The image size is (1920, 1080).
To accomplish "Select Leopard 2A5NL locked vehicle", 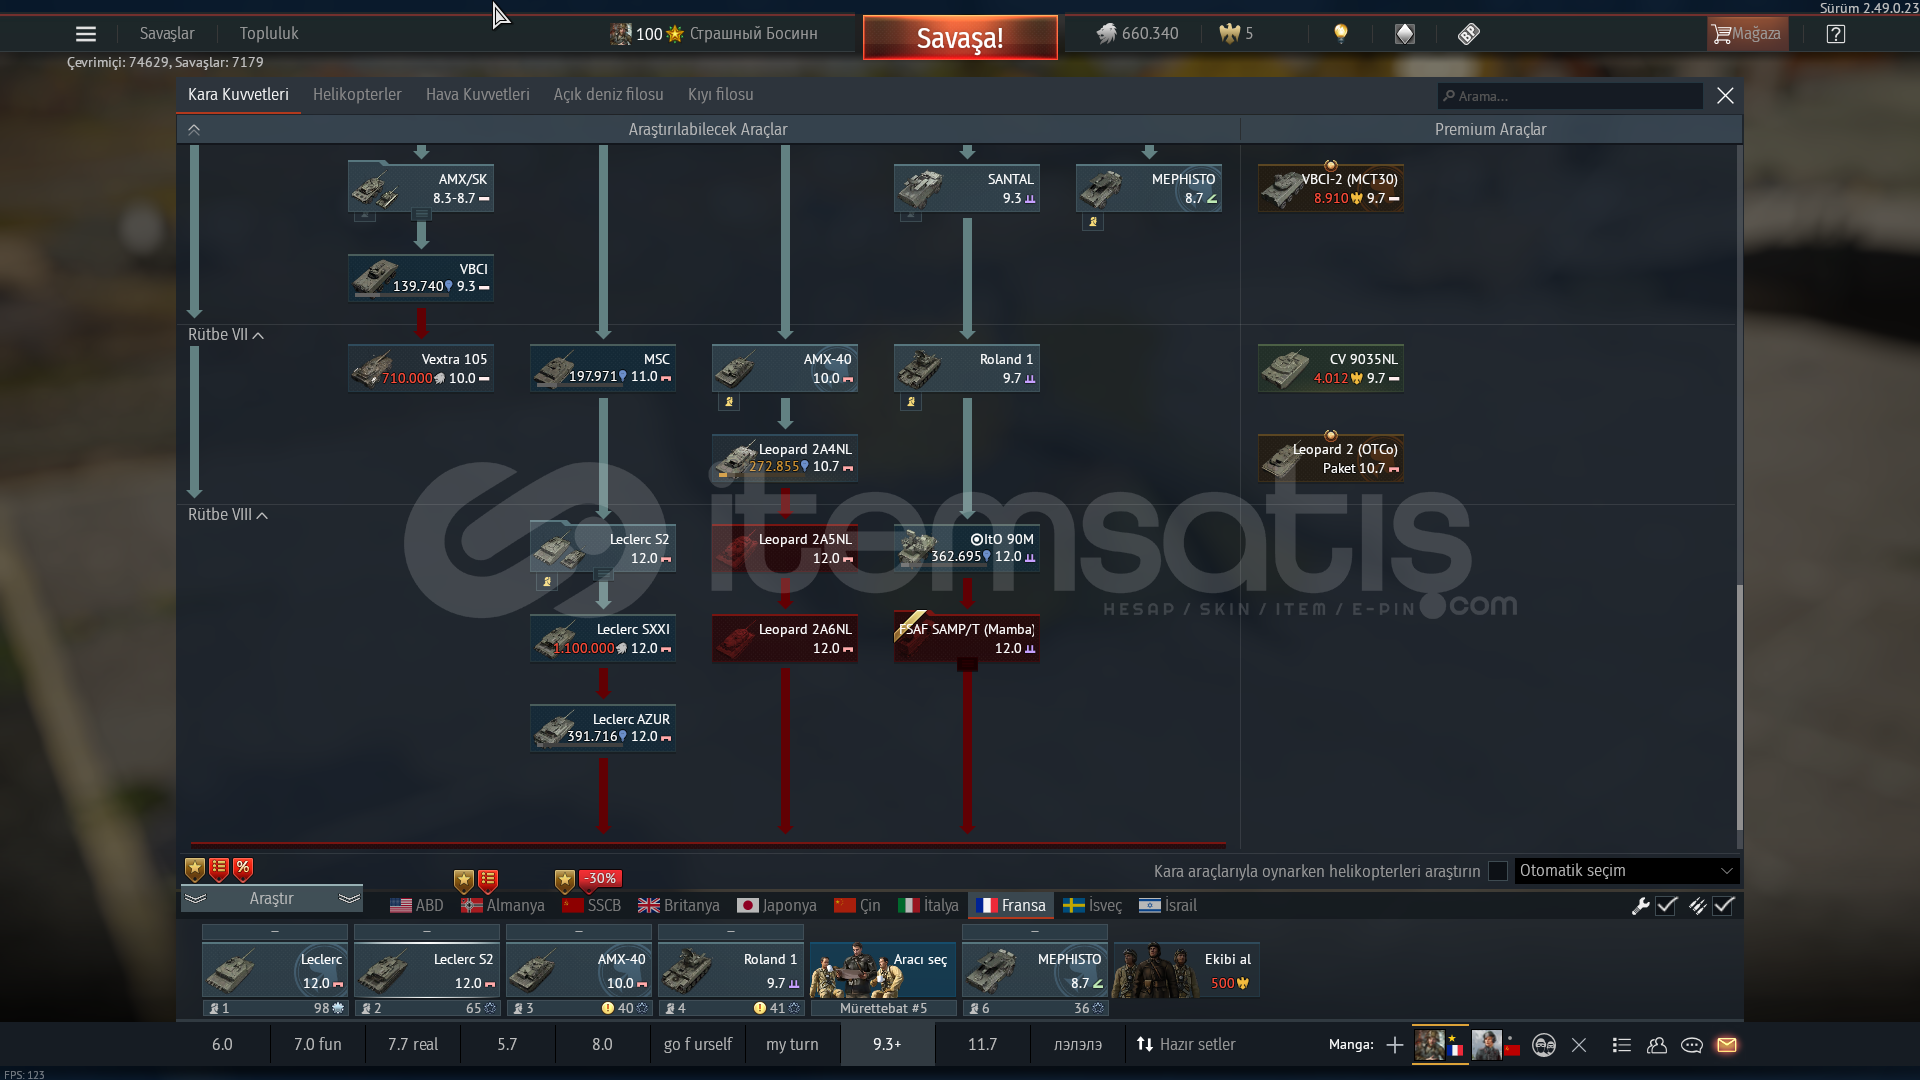I will [785, 548].
